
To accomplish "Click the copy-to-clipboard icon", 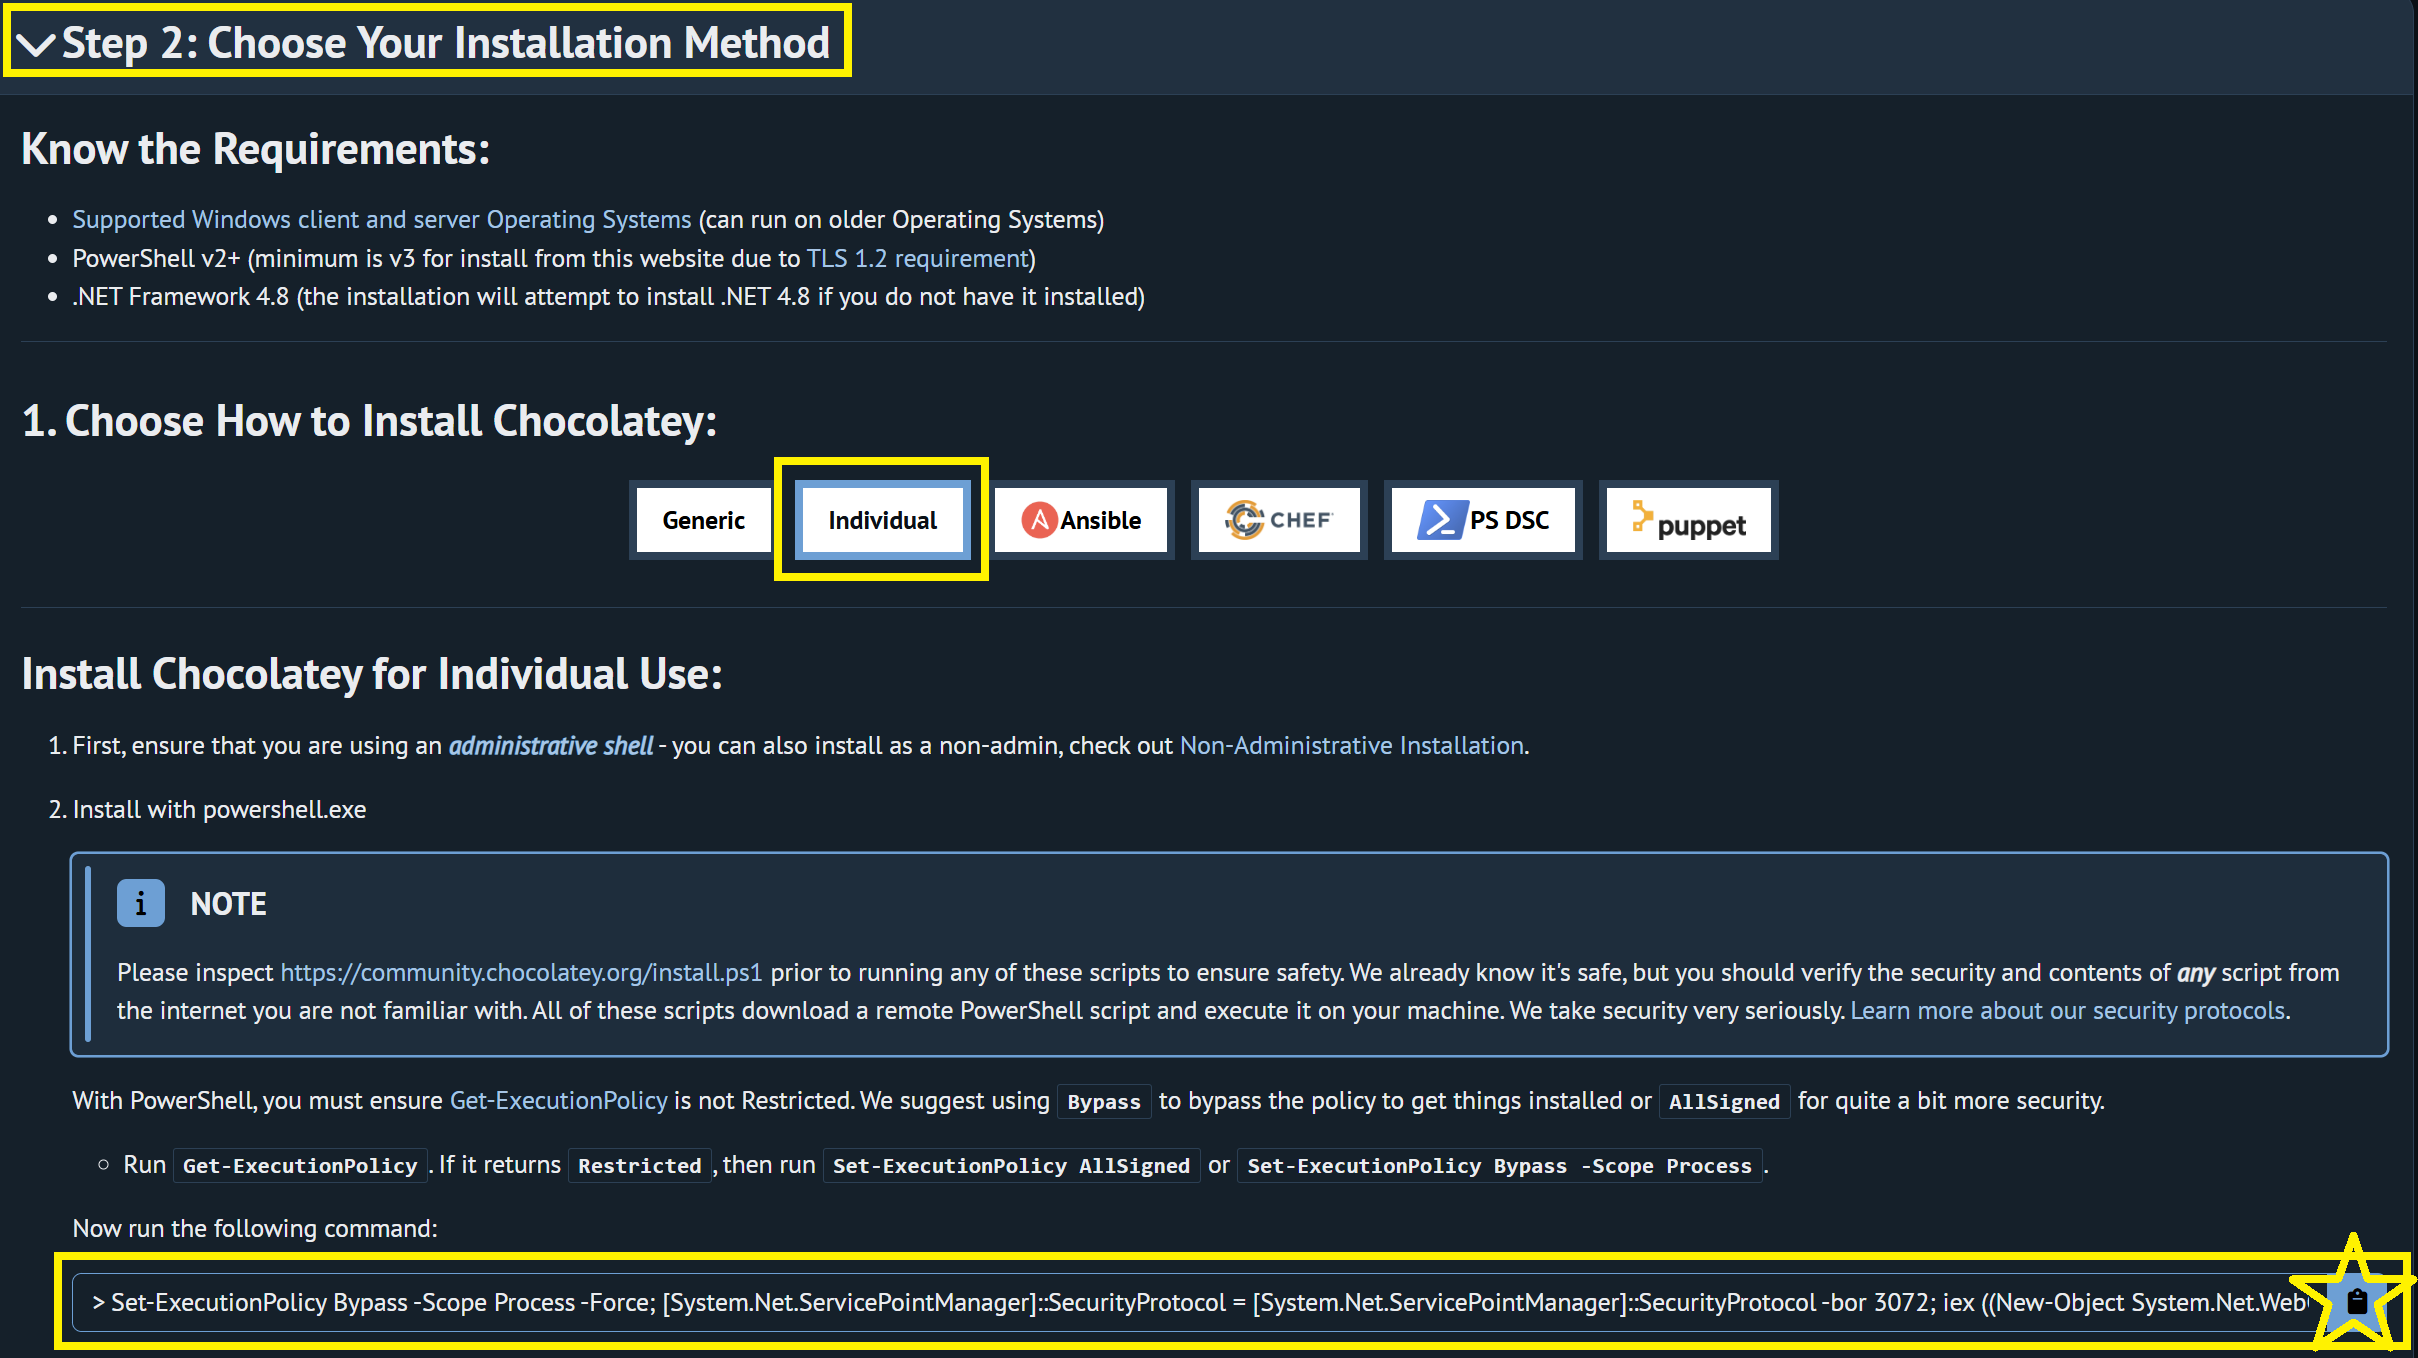I will [x=2356, y=1302].
